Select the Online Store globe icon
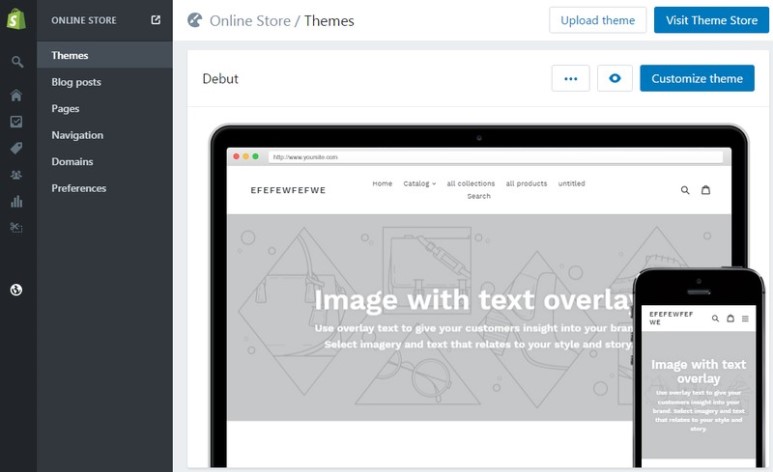773x472 pixels. point(17,290)
